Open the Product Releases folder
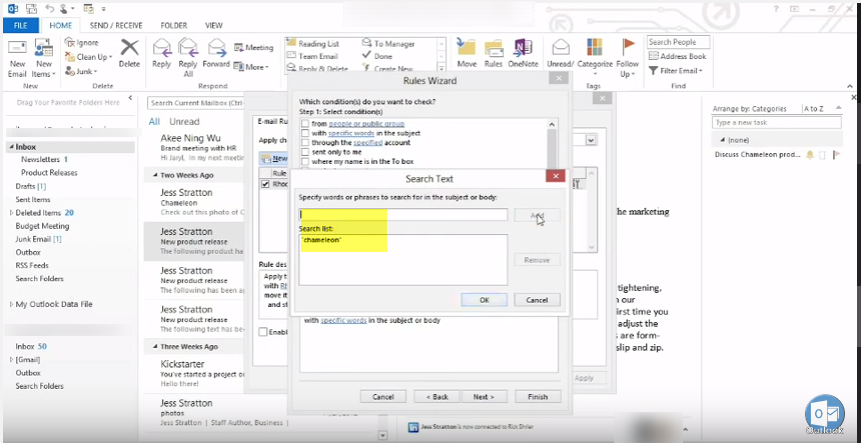 [49, 172]
